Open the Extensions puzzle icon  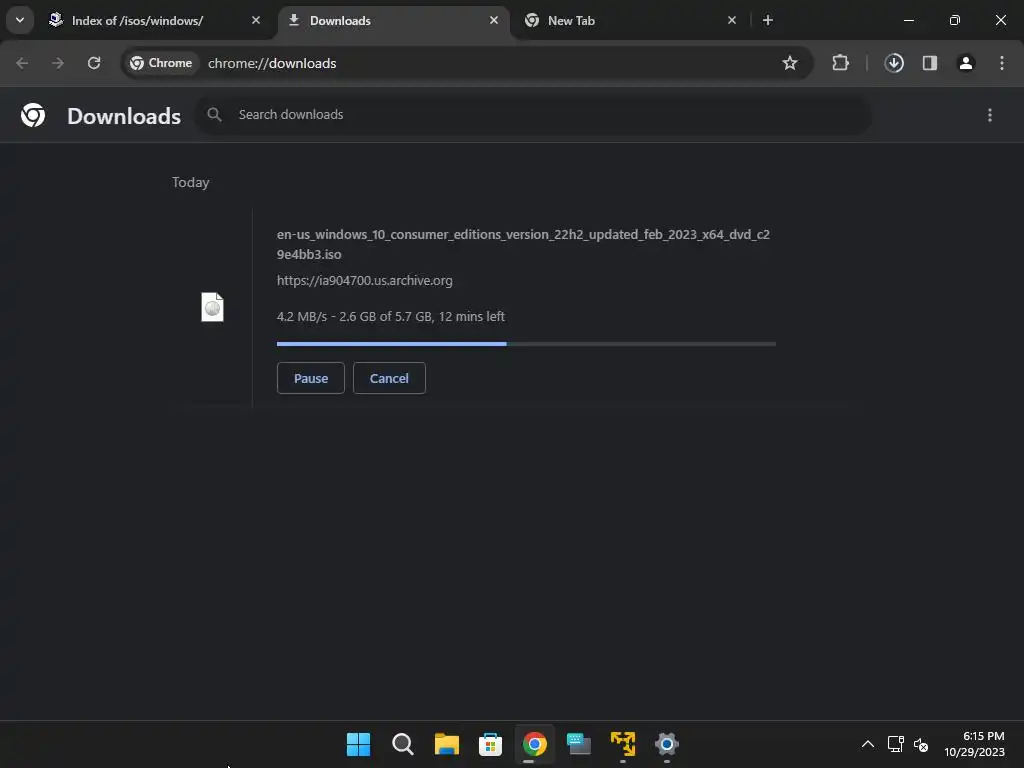pos(840,63)
